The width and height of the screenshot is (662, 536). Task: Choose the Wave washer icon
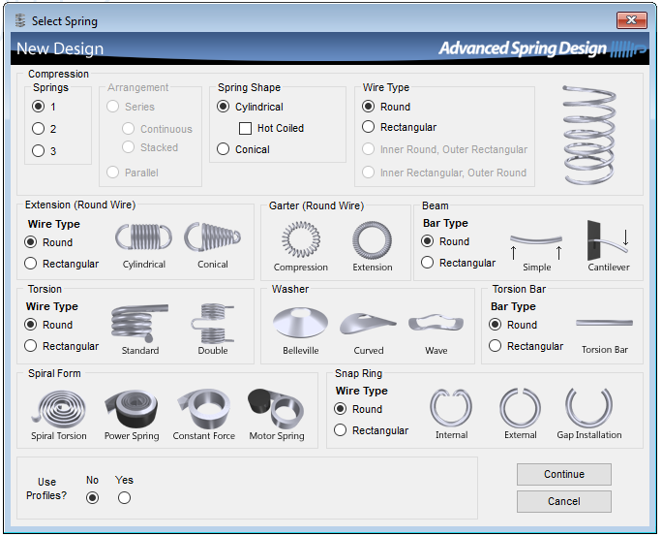[436, 323]
